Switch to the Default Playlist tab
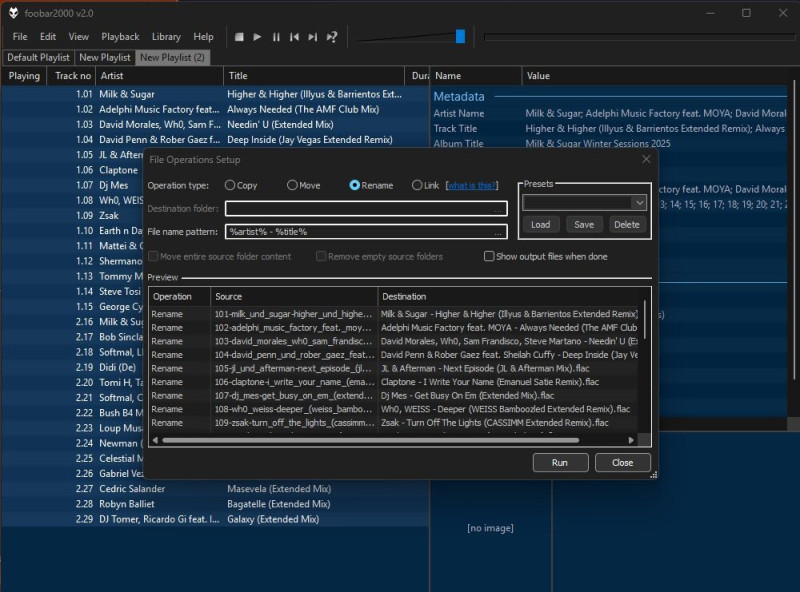Image resolution: width=800 pixels, height=592 pixels. (38, 58)
